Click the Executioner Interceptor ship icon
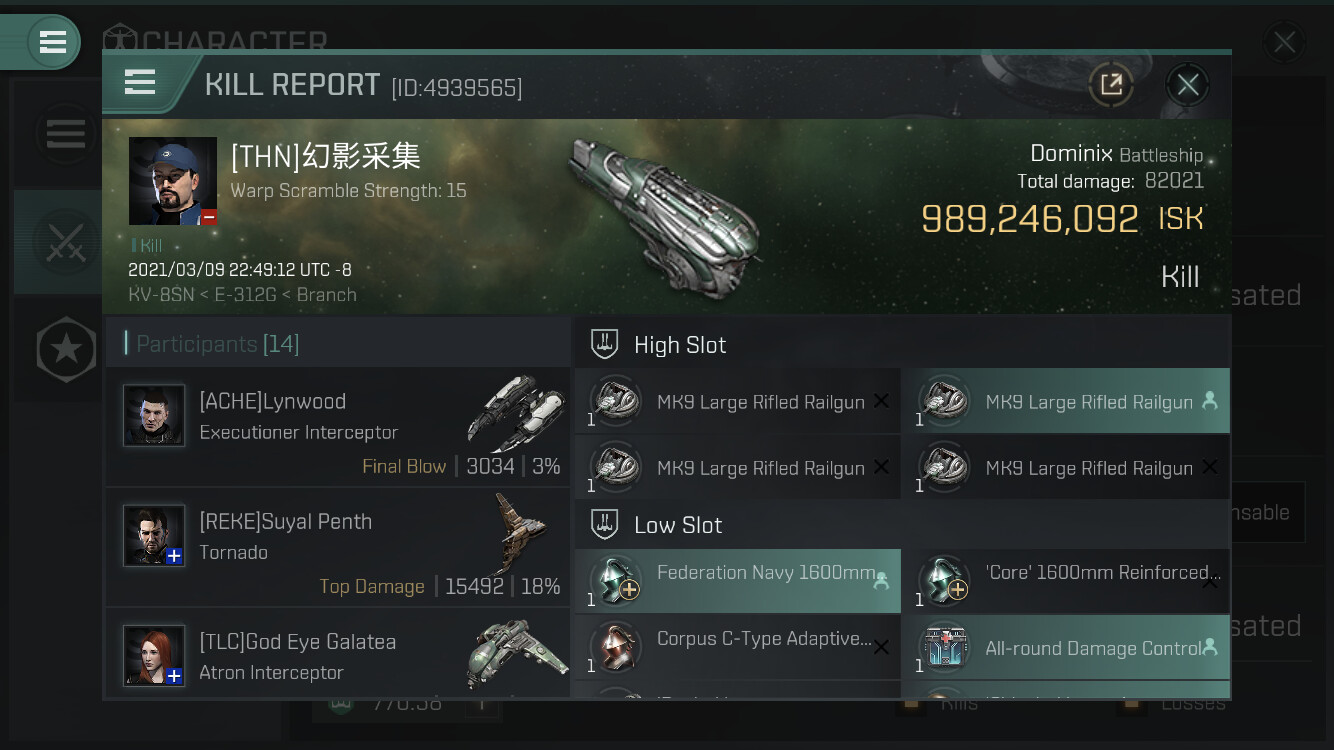This screenshot has width=1334, height=750. point(515,413)
